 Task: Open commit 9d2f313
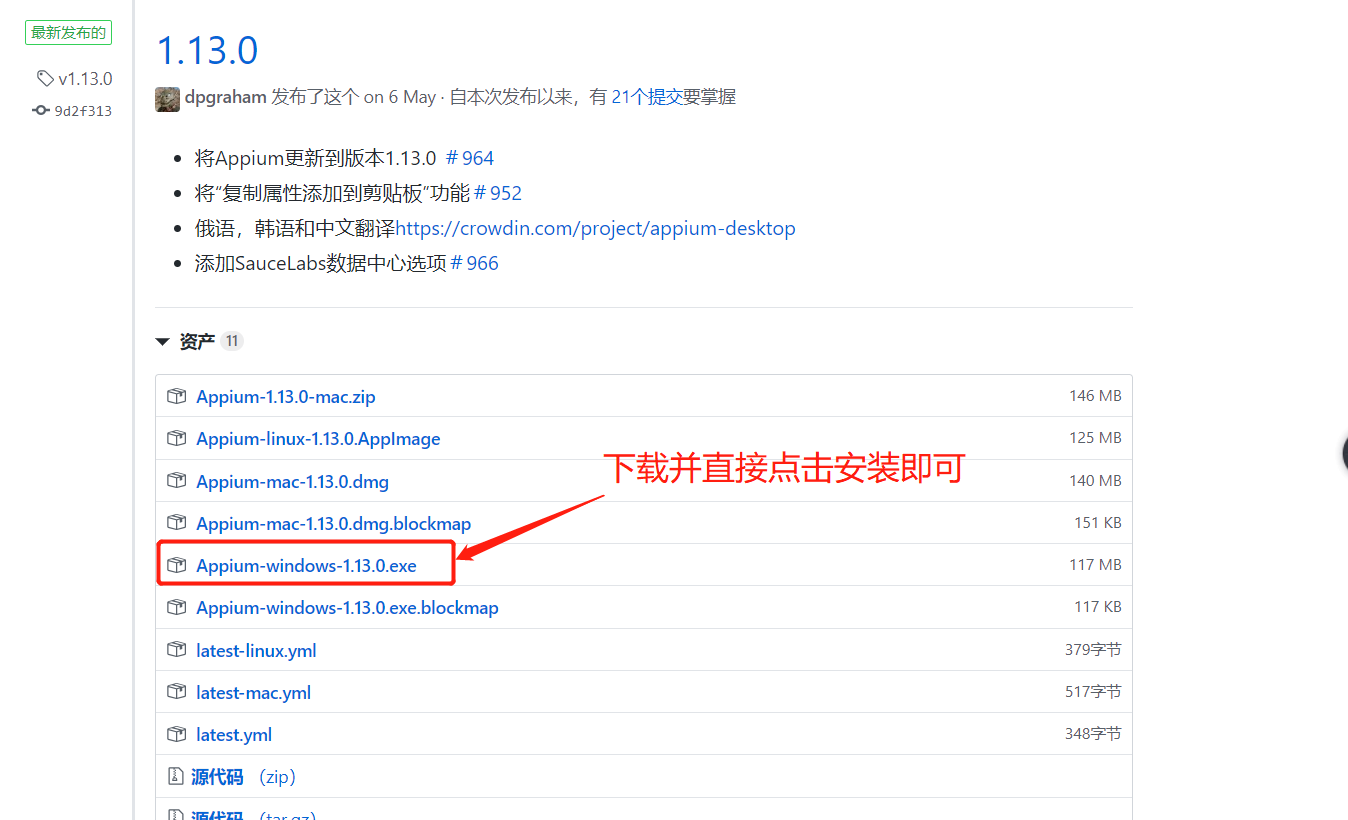[83, 111]
